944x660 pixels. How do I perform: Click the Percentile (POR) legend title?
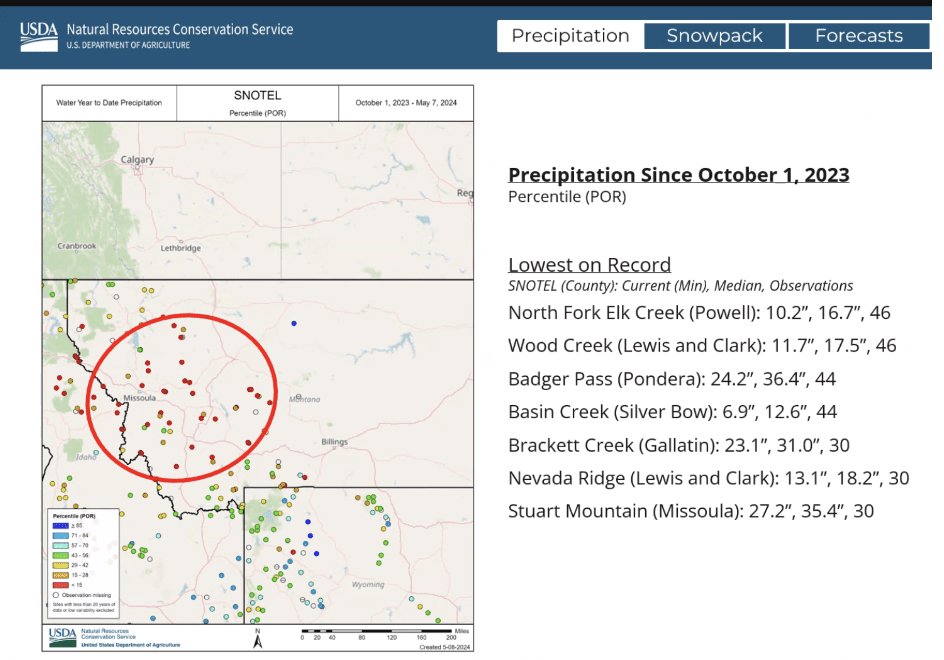pos(74,516)
